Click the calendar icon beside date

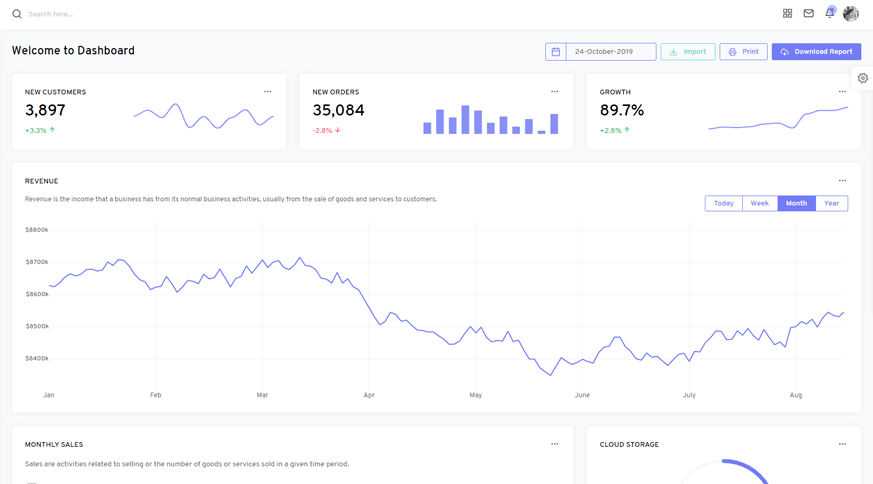(x=556, y=52)
